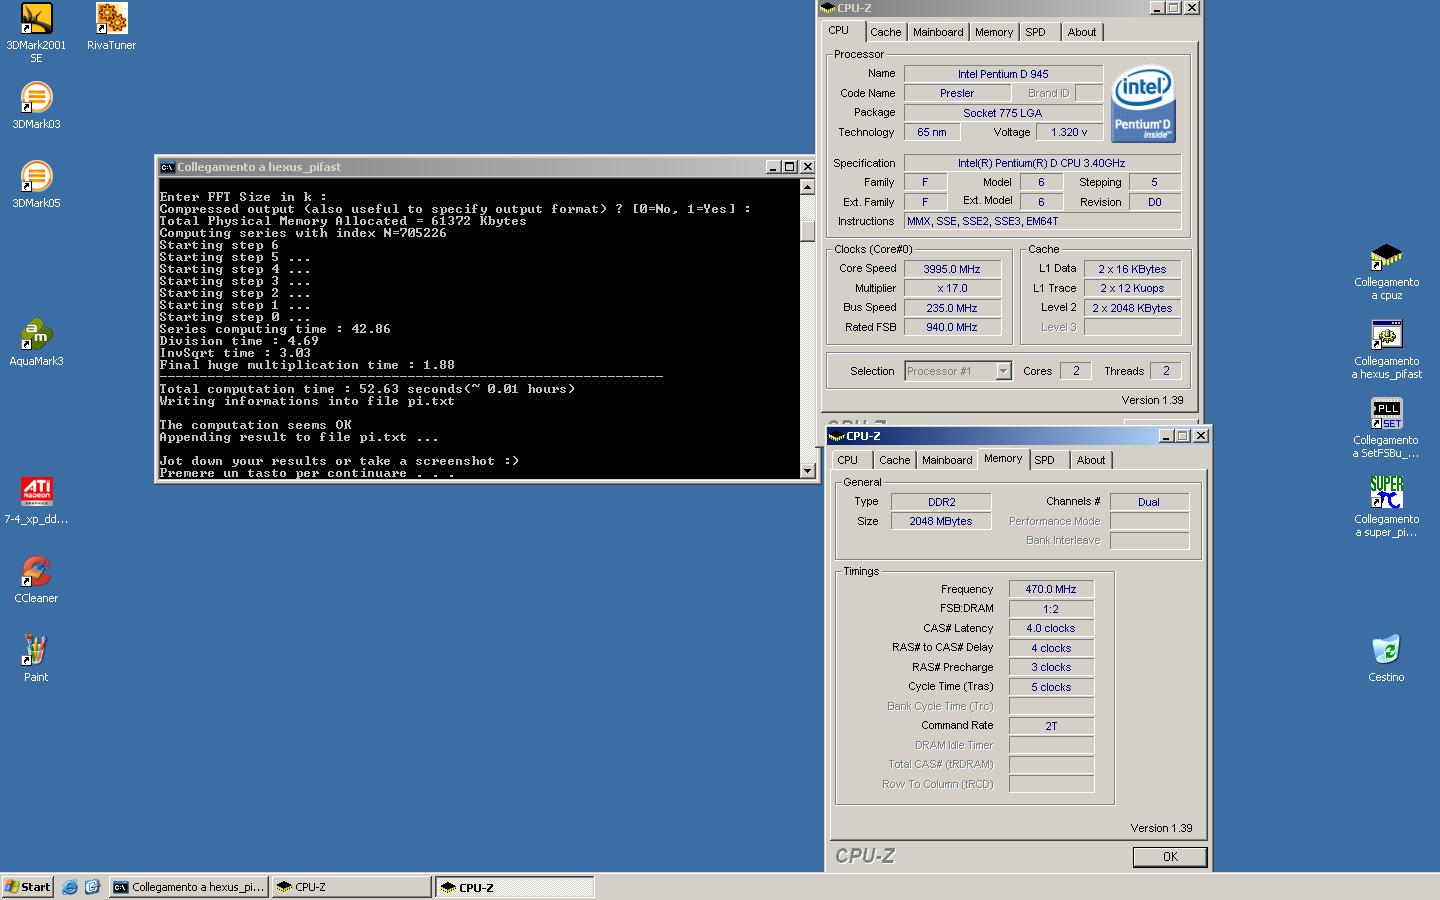Click the Channels # Dual value
Viewport: 1440px width, 900px height.
point(1149,502)
